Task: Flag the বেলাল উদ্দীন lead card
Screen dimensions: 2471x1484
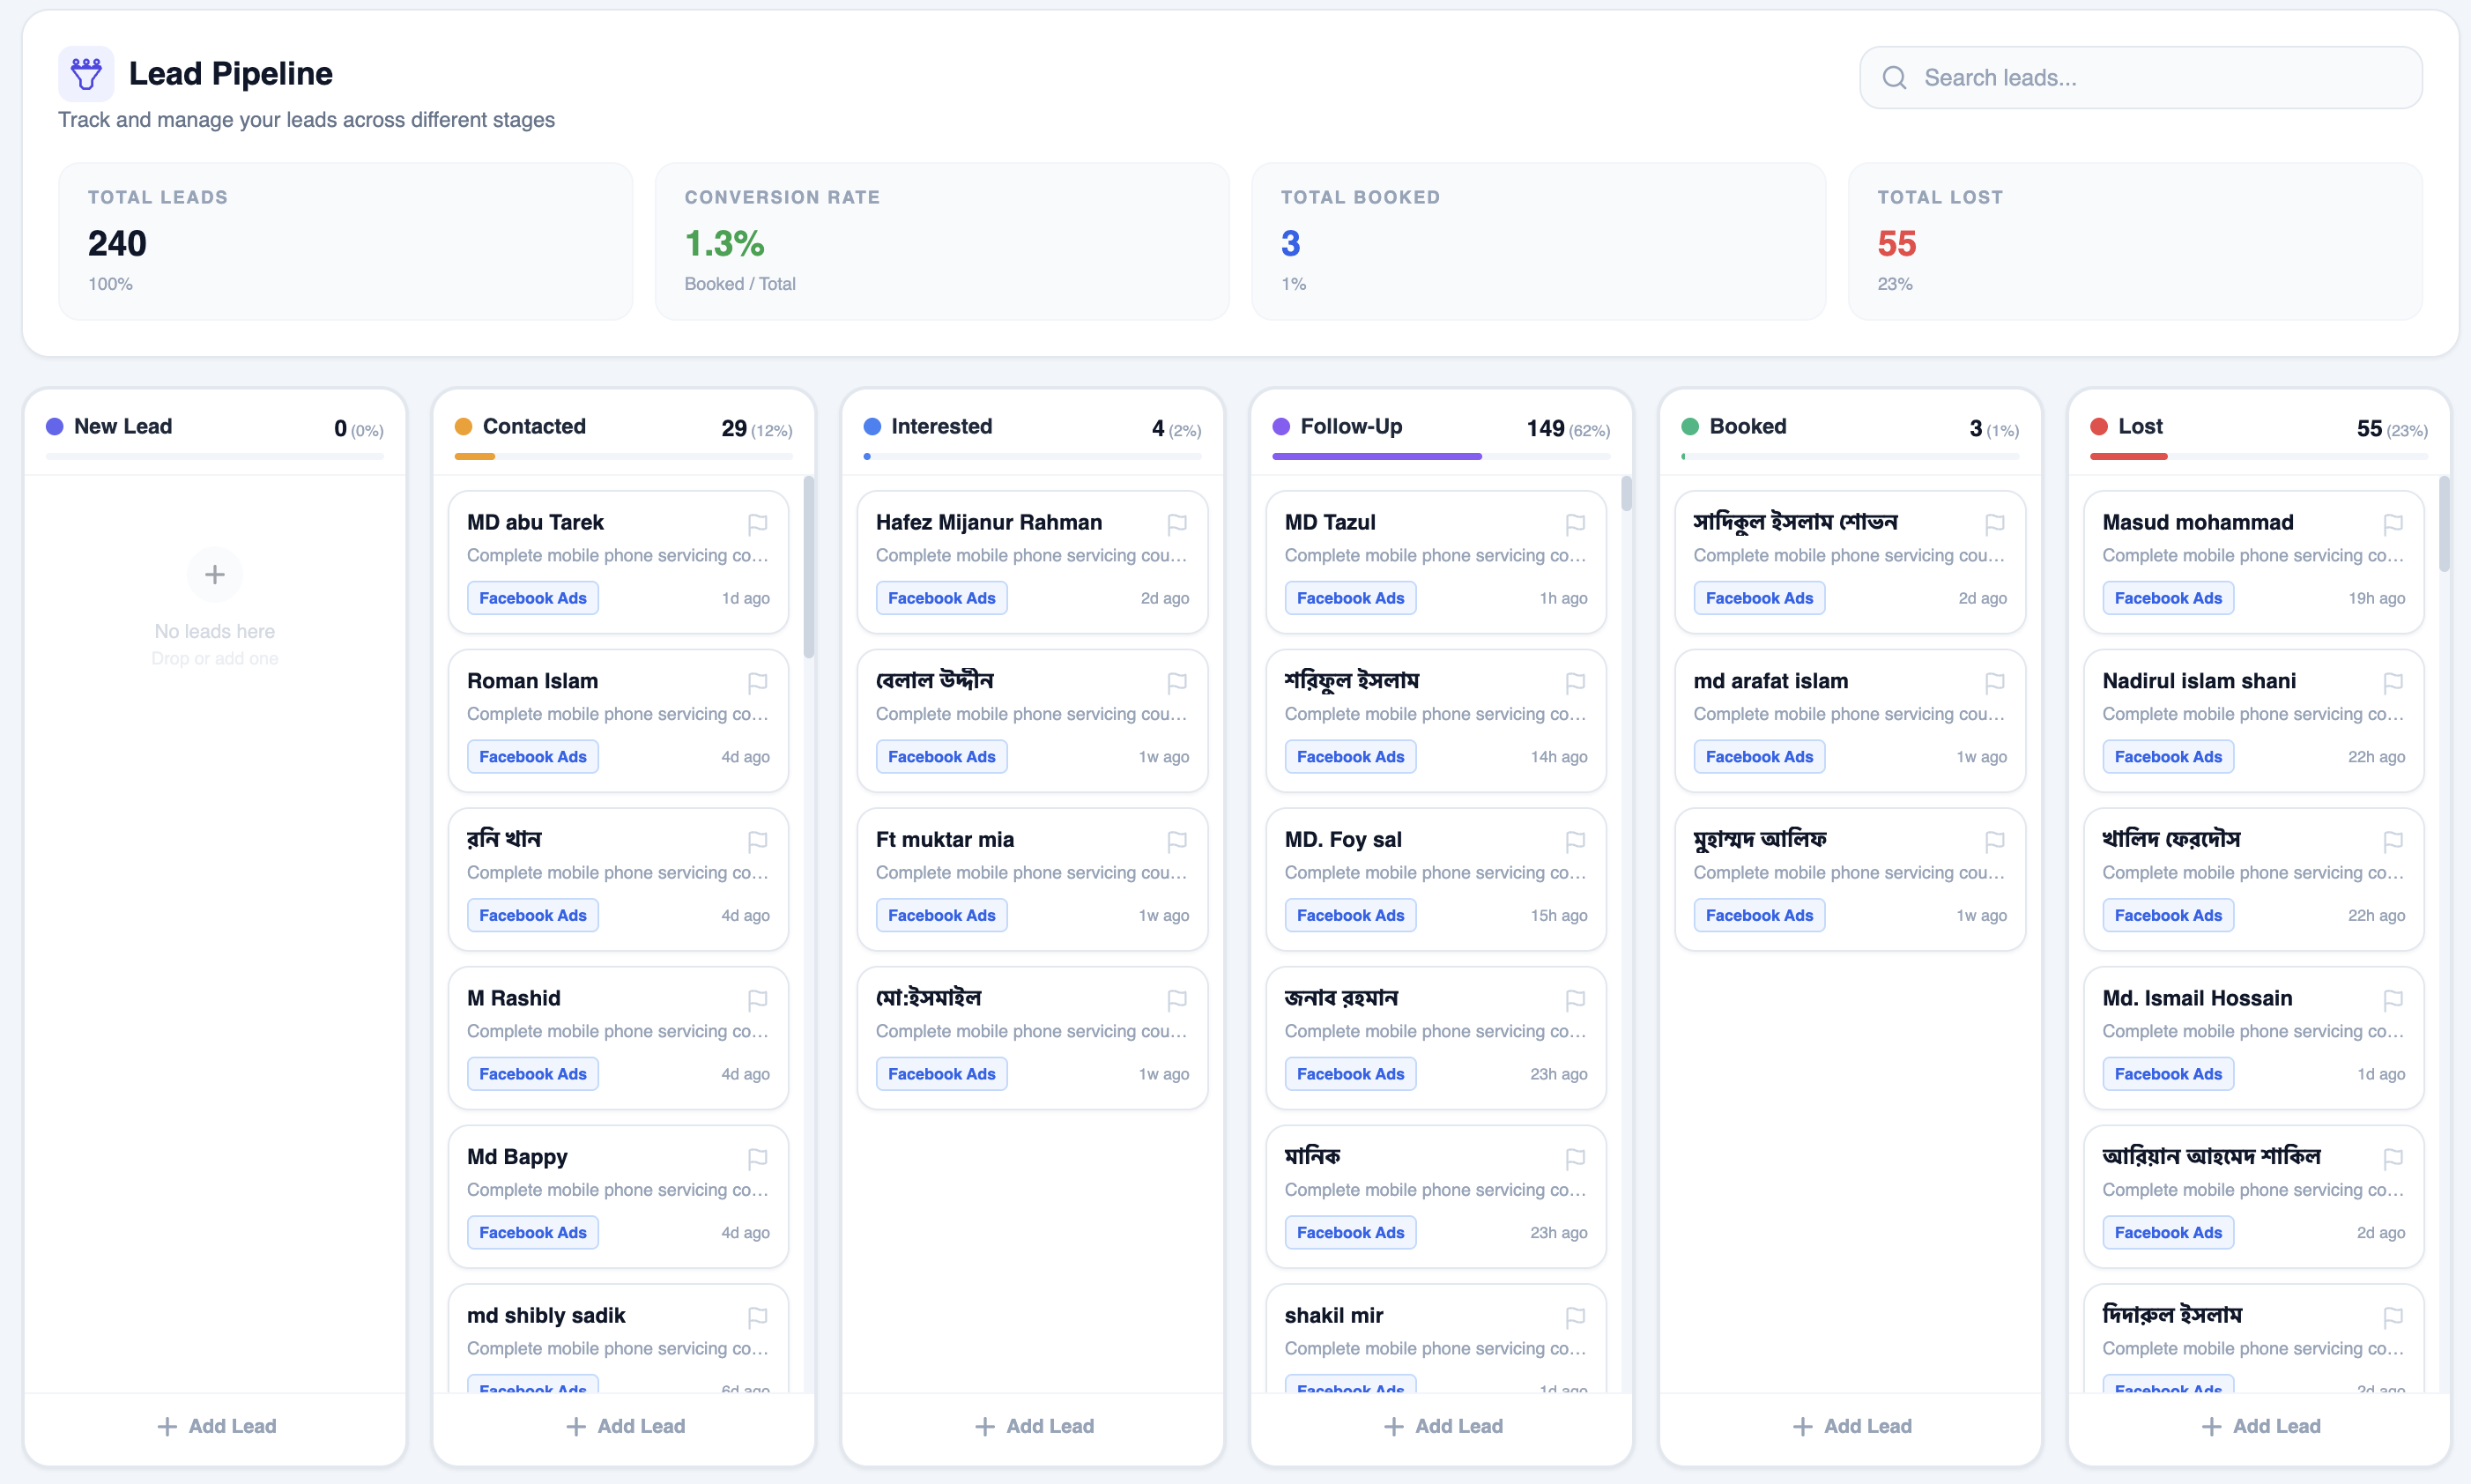Action: [1177, 683]
